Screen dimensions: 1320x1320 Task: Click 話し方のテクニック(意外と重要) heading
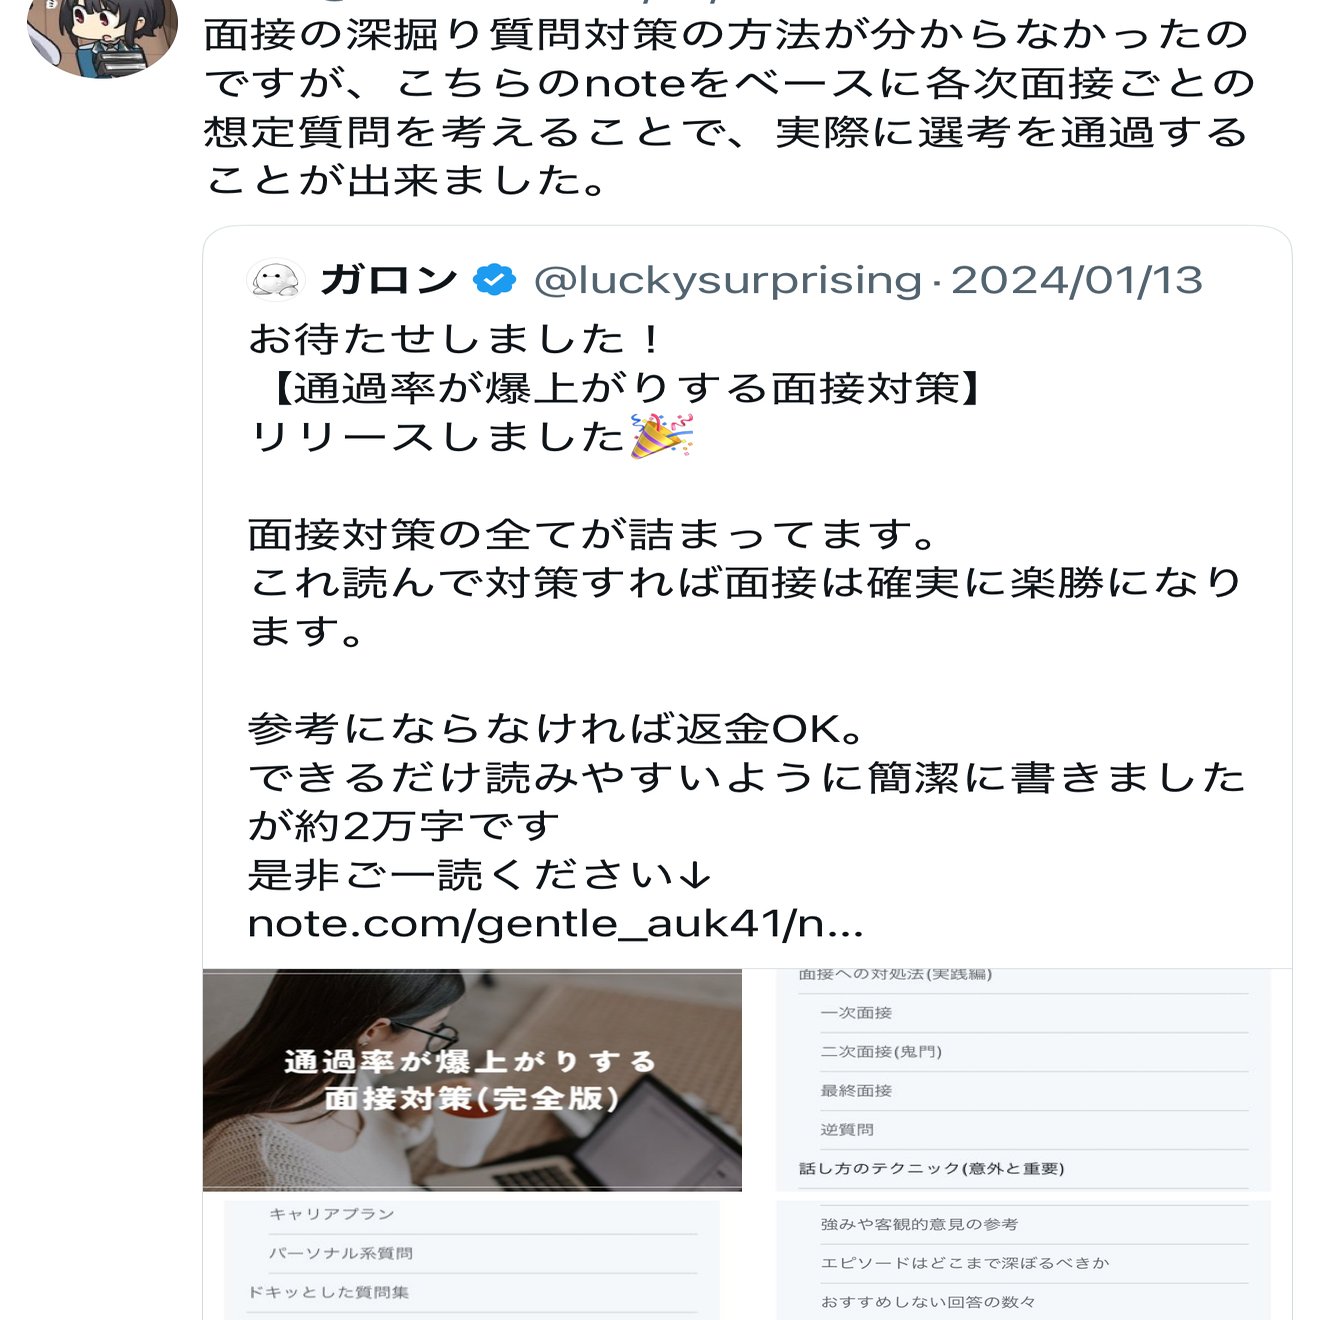point(931,1169)
